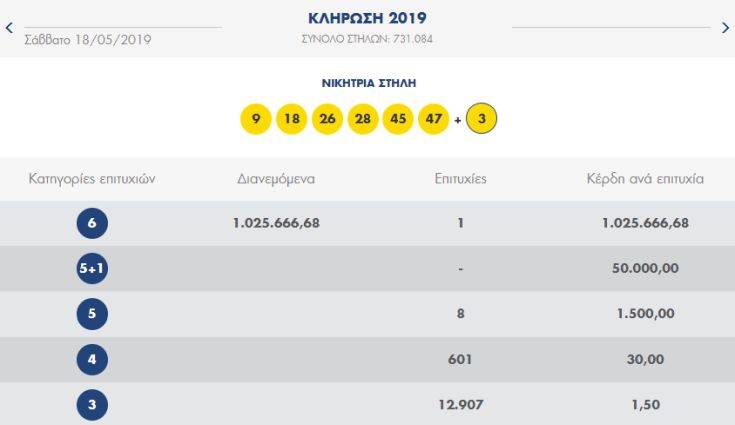Click the Διανεμόμενα column header

click(276, 180)
